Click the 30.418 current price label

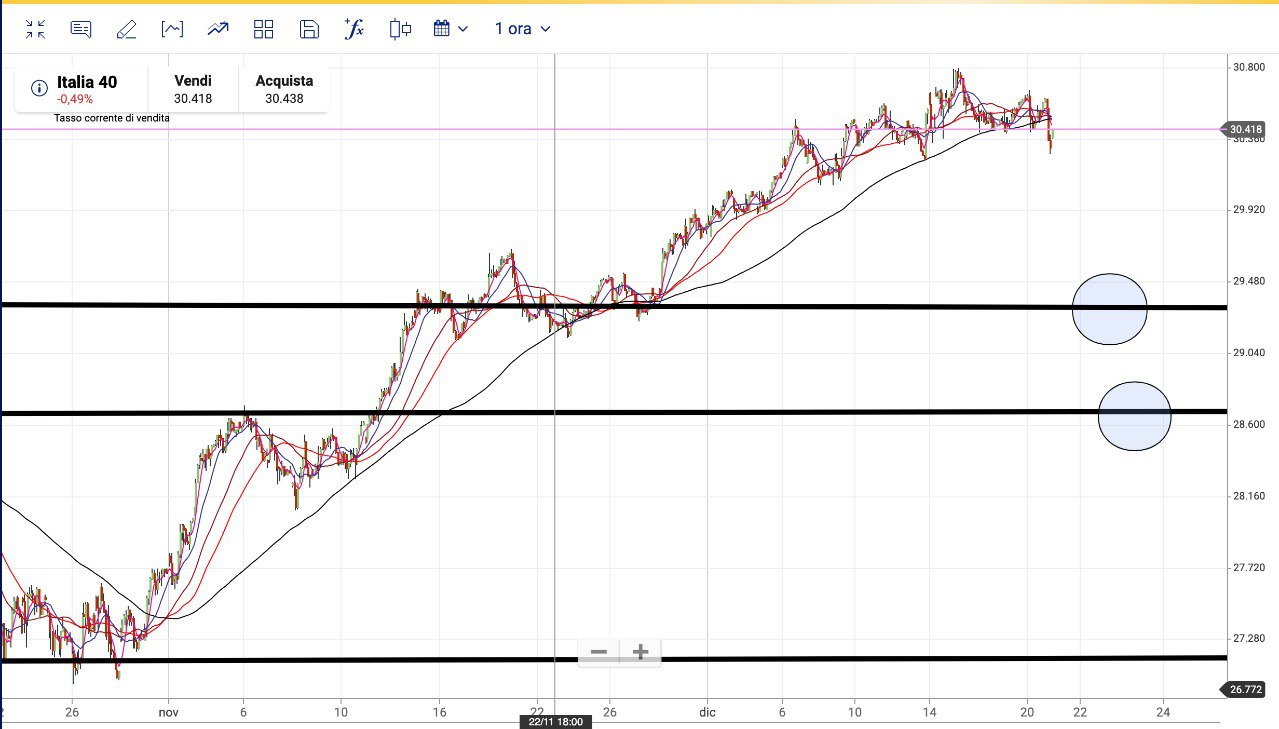pyautogui.click(x=1244, y=129)
